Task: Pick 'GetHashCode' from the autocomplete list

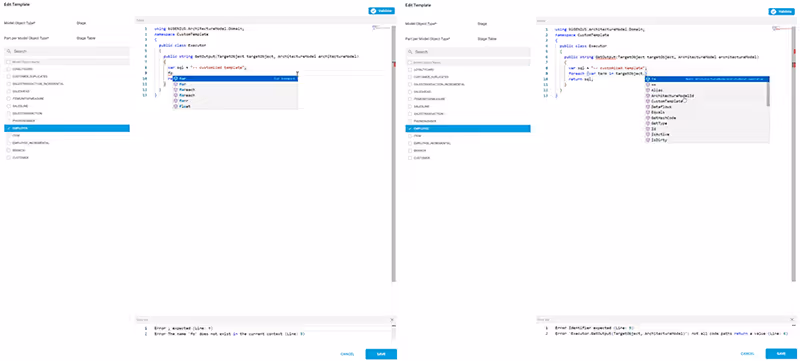Action: coord(706,118)
